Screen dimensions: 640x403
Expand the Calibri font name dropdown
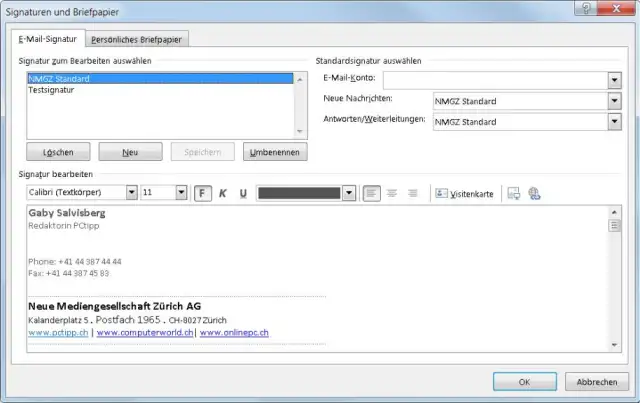point(131,192)
